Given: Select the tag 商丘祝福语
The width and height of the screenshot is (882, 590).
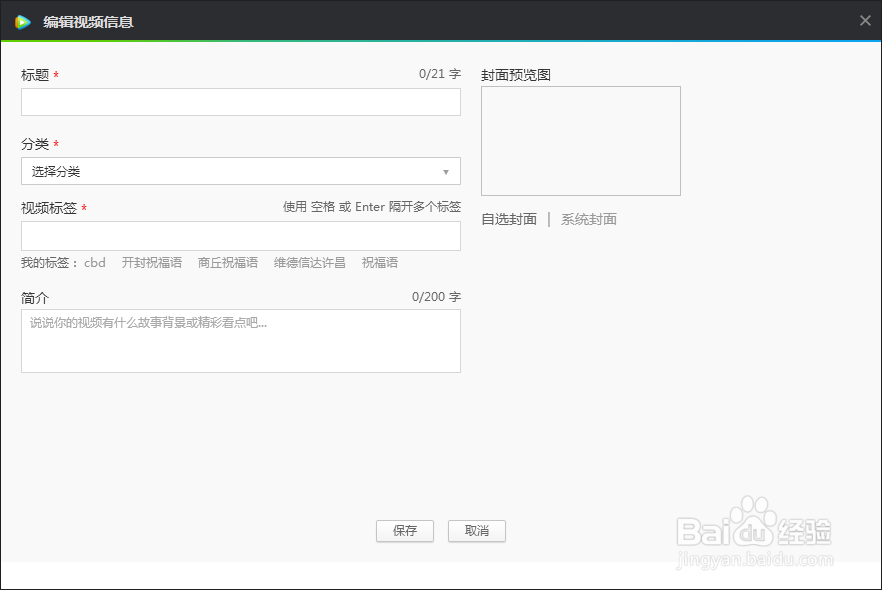Looking at the screenshot, I should coord(228,262).
